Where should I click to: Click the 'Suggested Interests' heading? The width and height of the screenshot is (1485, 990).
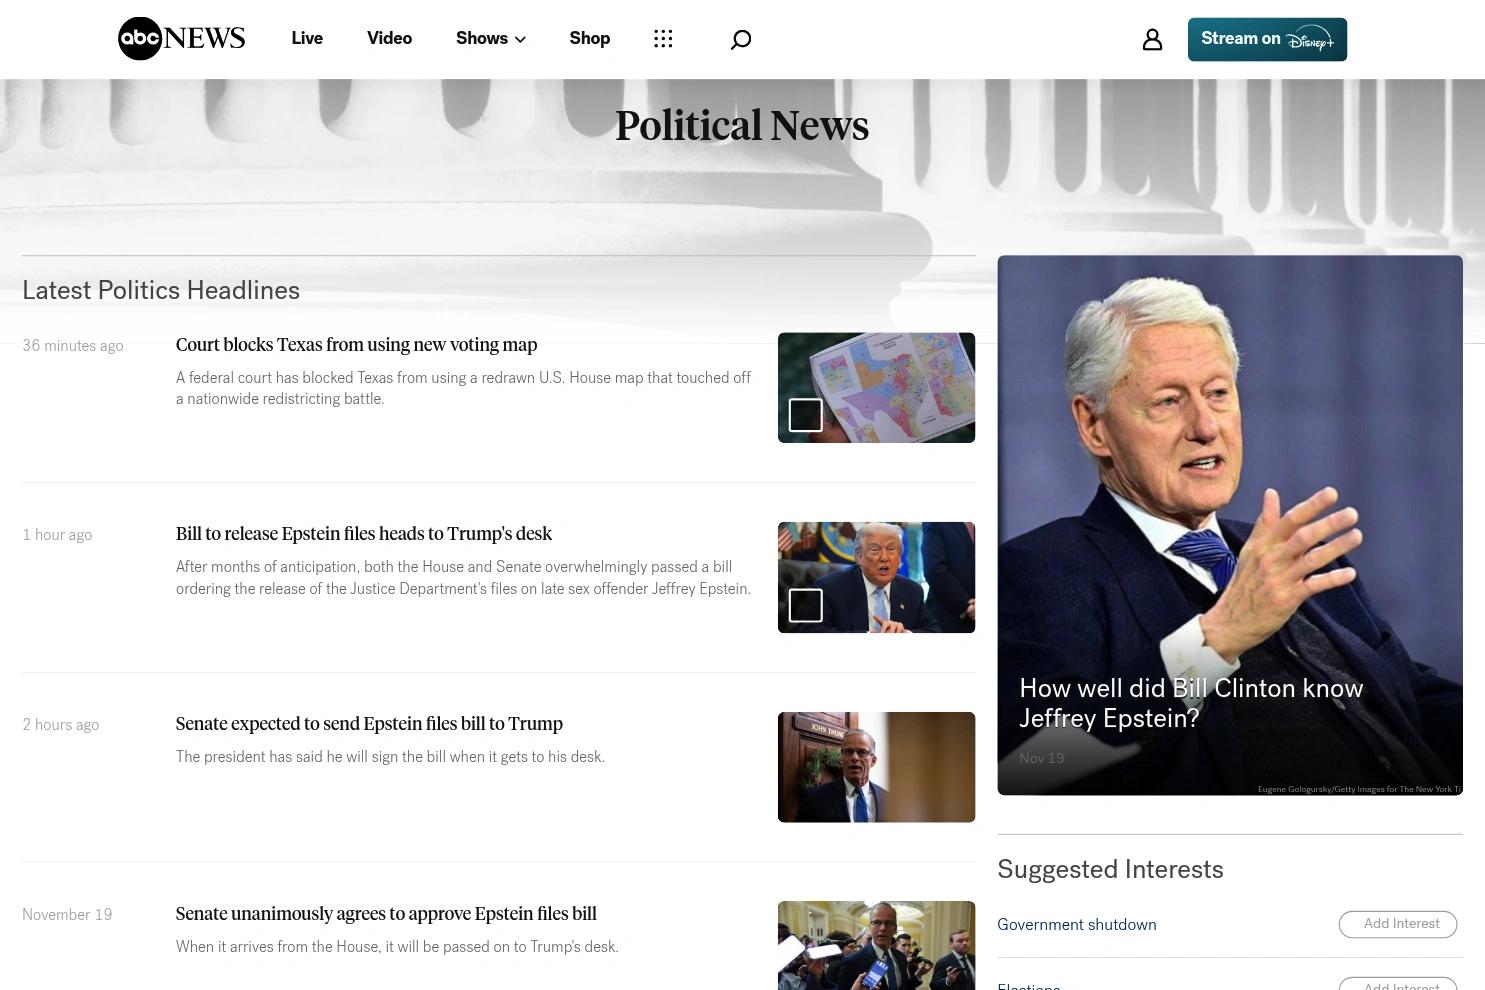click(1110, 869)
